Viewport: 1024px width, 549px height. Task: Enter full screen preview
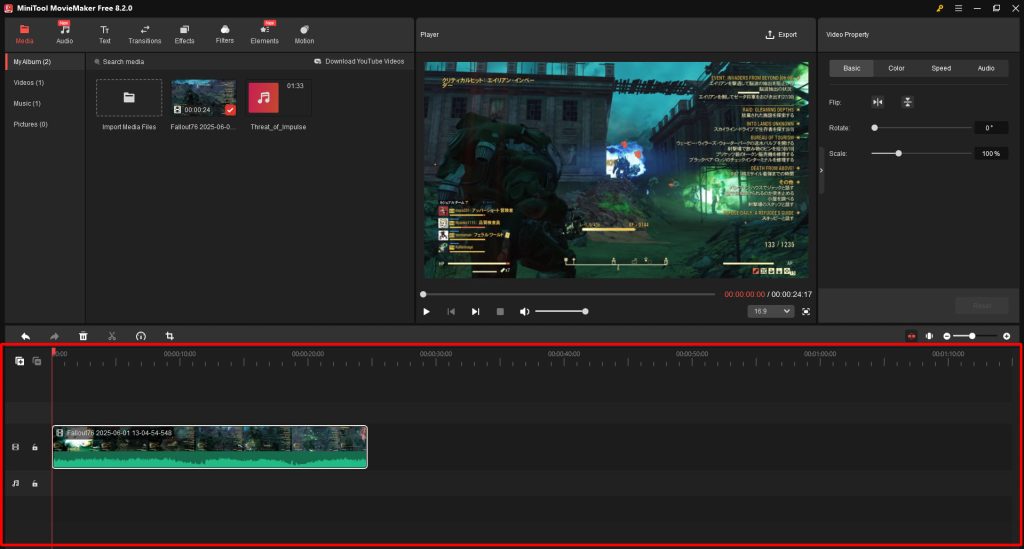click(x=806, y=312)
